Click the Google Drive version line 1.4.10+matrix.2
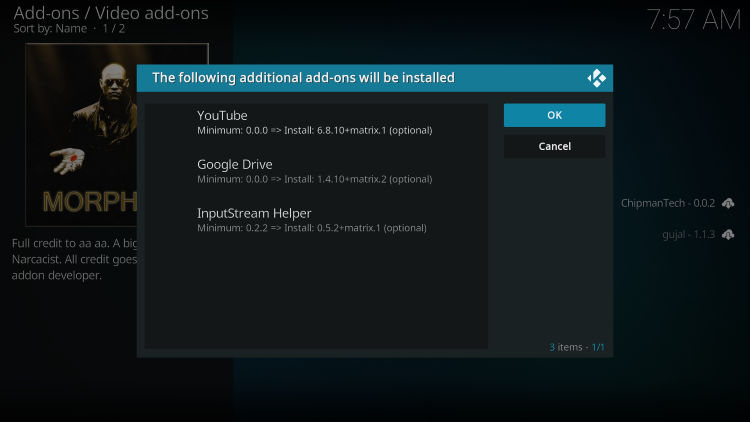 (x=315, y=179)
